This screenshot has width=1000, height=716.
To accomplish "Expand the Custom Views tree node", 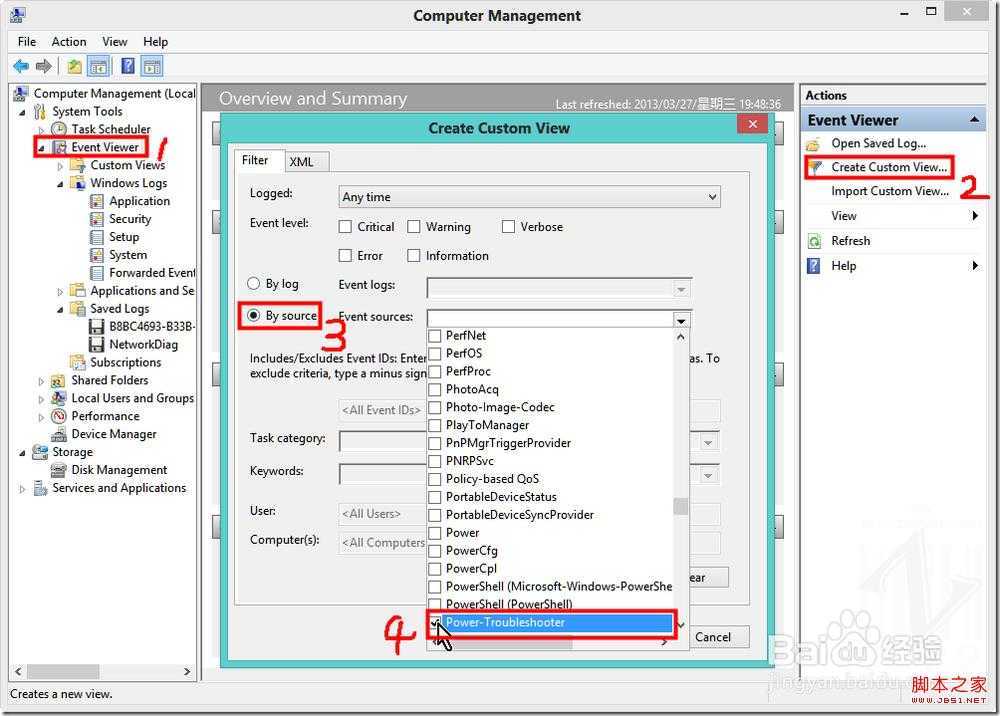I will click(x=61, y=166).
